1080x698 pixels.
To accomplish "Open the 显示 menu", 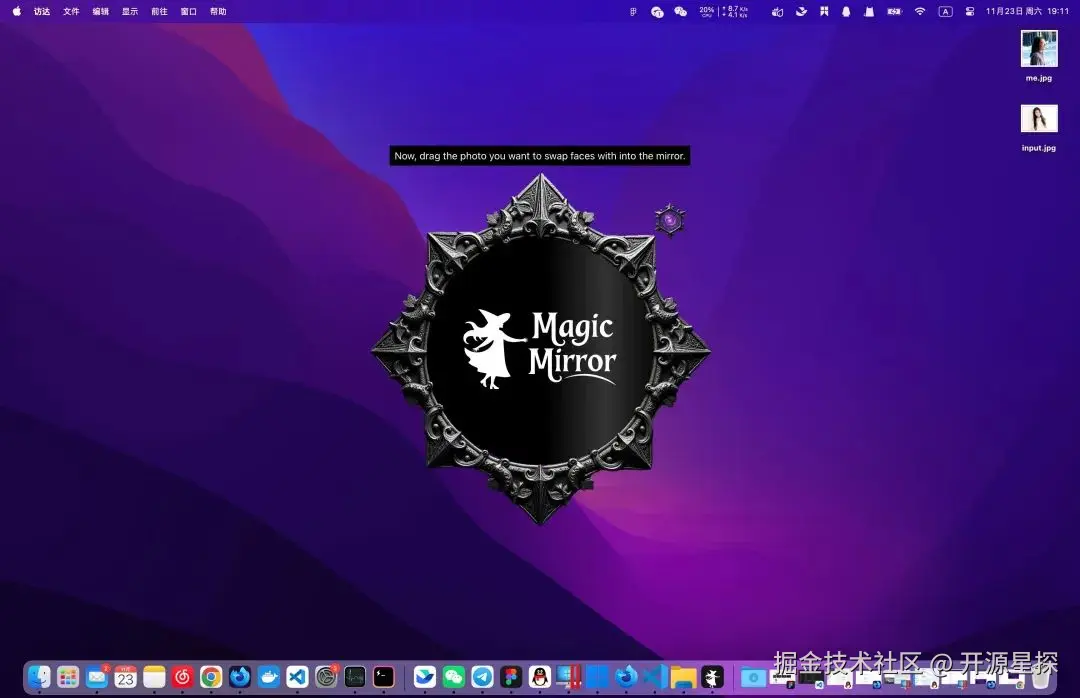I will (x=130, y=11).
